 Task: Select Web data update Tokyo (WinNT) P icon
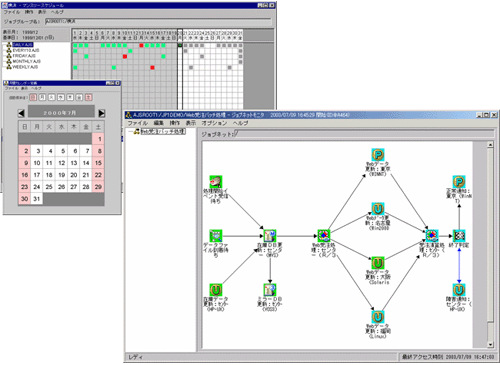coord(378,155)
